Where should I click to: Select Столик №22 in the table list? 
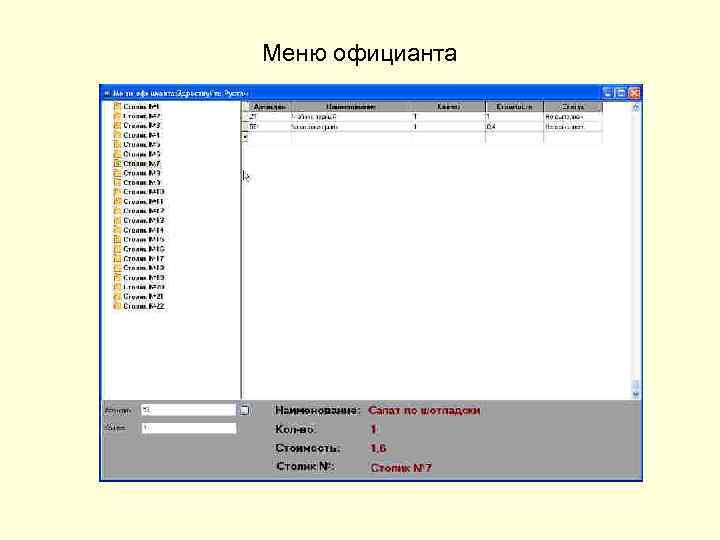144,306
